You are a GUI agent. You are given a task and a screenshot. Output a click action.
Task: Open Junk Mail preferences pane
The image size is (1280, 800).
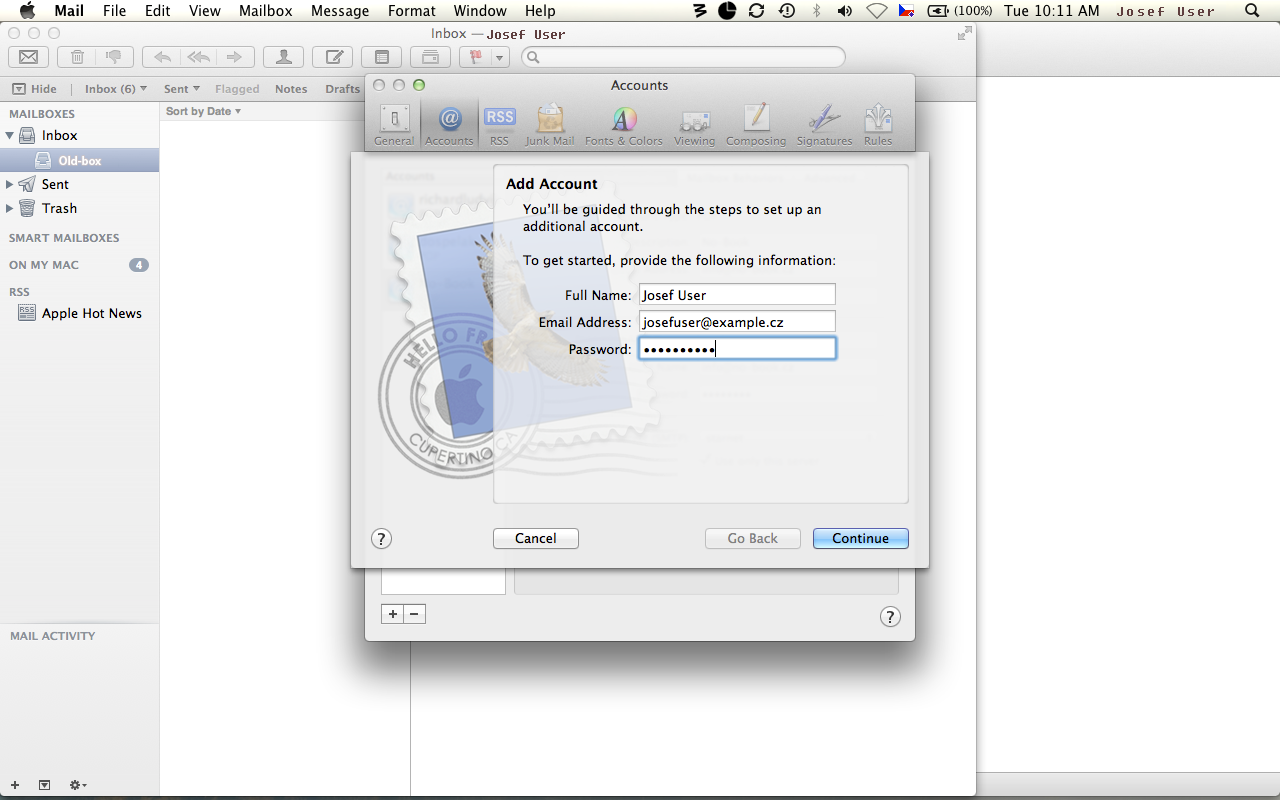click(550, 125)
